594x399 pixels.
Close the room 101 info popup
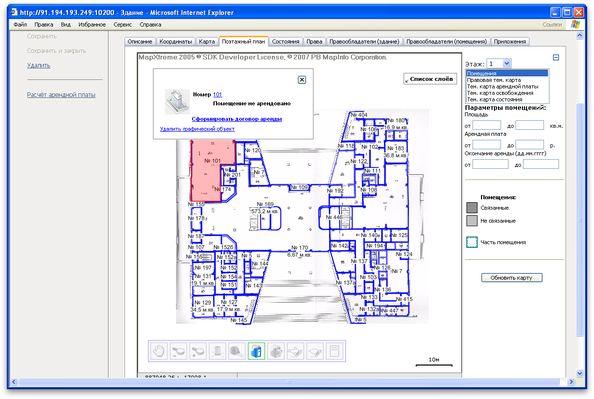(x=302, y=80)
